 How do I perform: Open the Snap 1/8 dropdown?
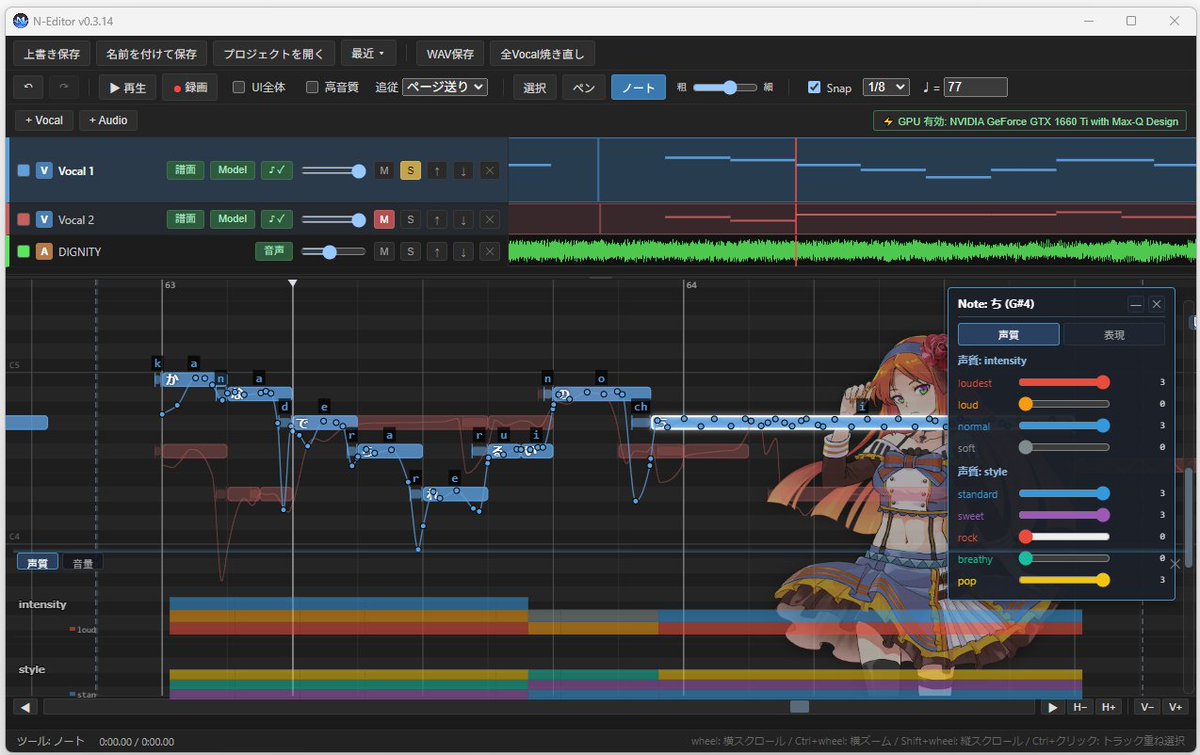click(x=886, y=87)
